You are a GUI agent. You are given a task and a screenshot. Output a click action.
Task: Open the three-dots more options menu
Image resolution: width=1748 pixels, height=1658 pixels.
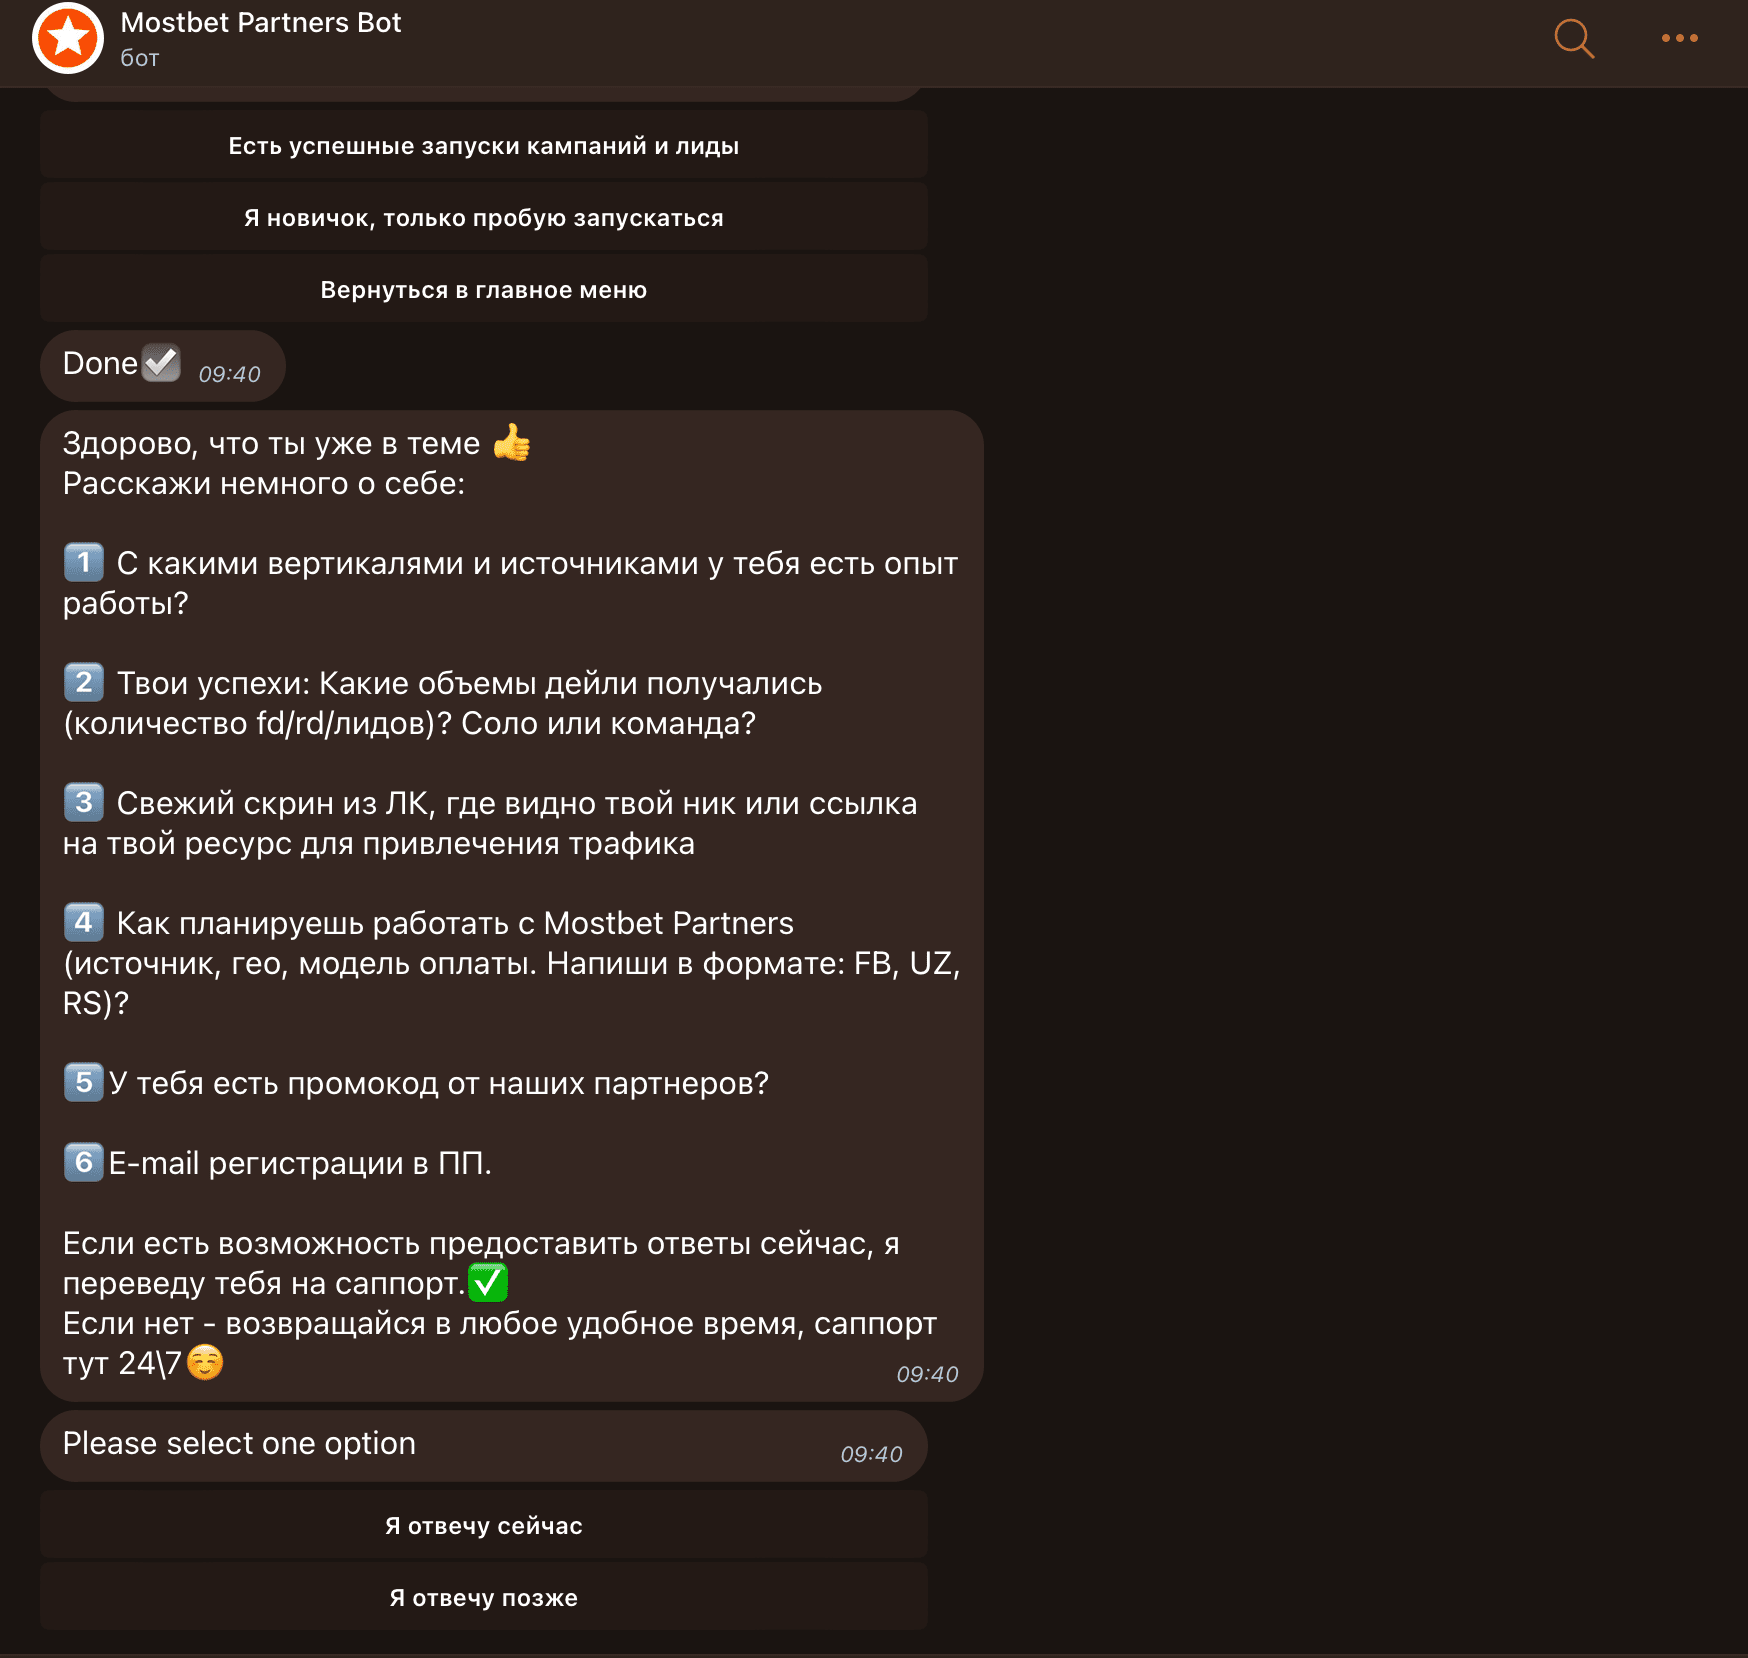pyautogui.click(x=1679, y=38)
